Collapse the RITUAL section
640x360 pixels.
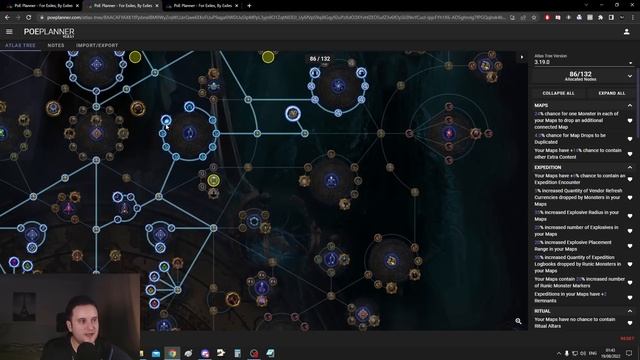[630, 311]
